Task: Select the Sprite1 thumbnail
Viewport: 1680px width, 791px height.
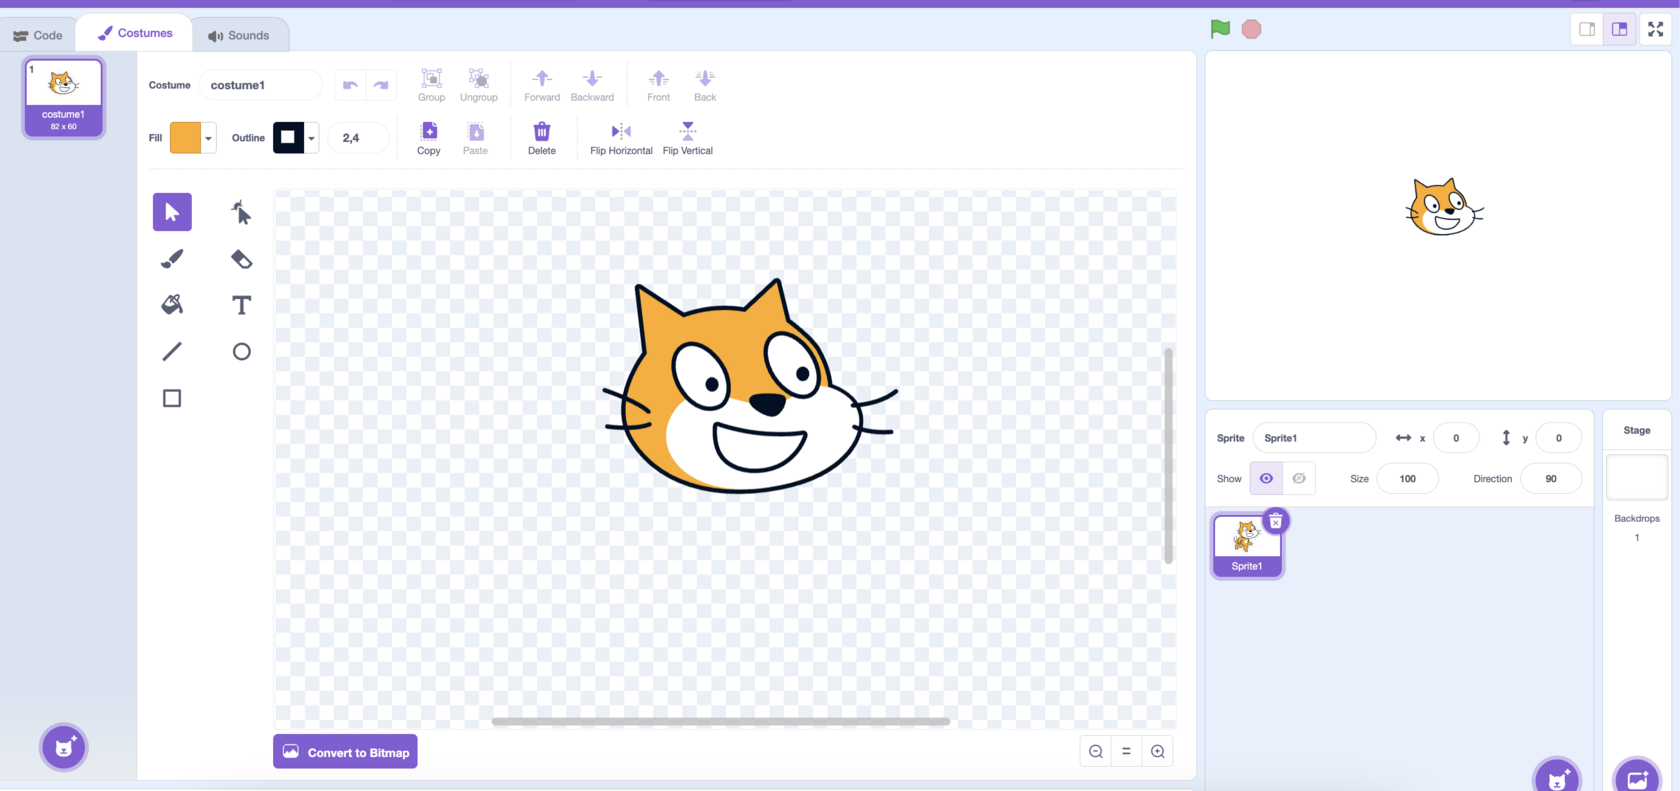Action: click(x=1247, y=546)
